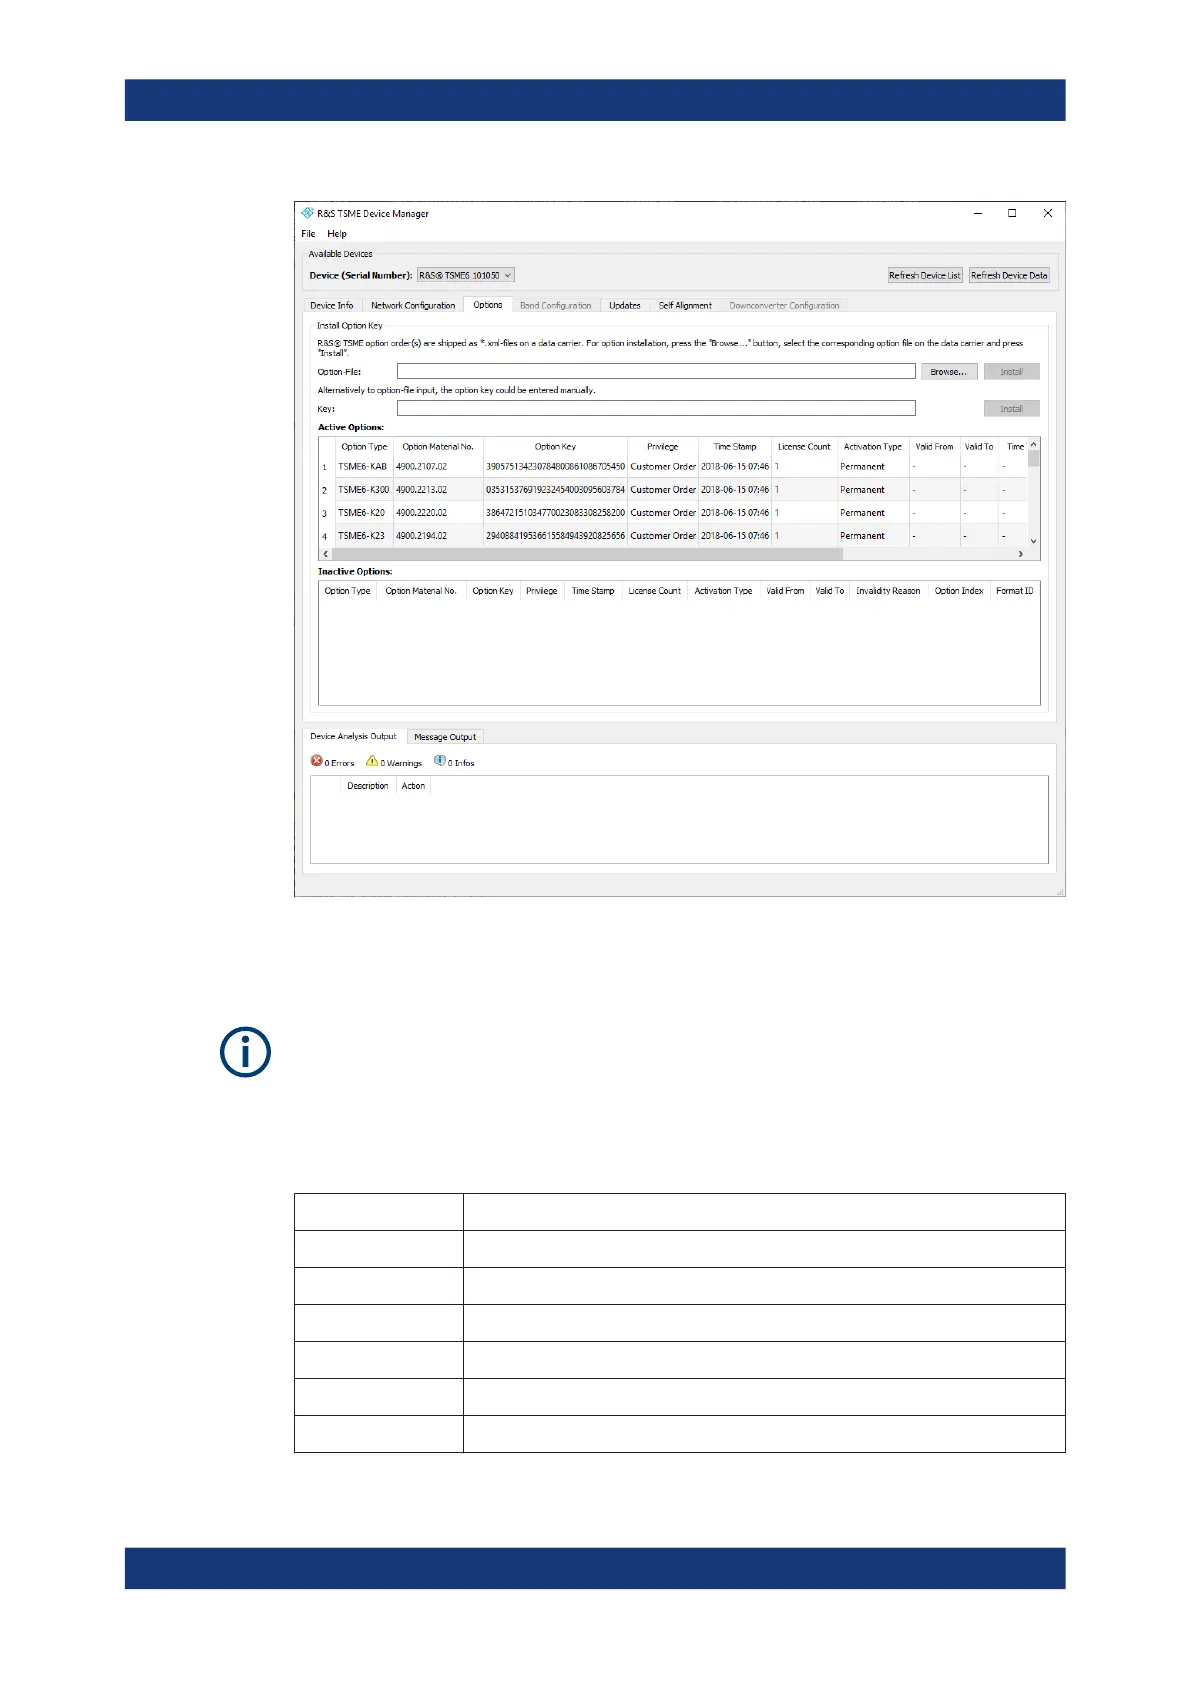Click the option key starting with 3905
1191x1684 pixels.
tap(555, 467)
